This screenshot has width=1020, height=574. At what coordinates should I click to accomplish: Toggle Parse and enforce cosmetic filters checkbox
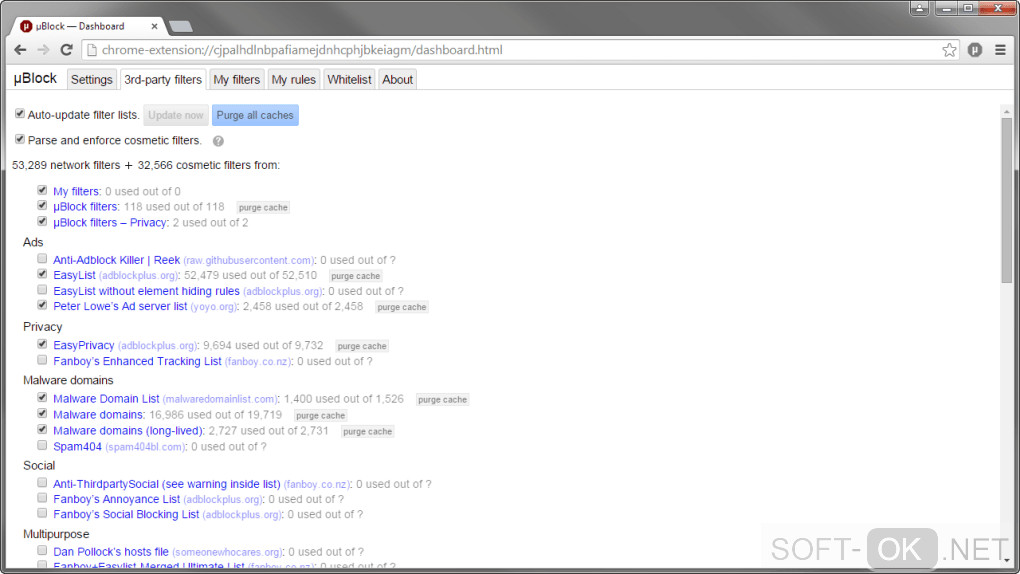point(20,139)
